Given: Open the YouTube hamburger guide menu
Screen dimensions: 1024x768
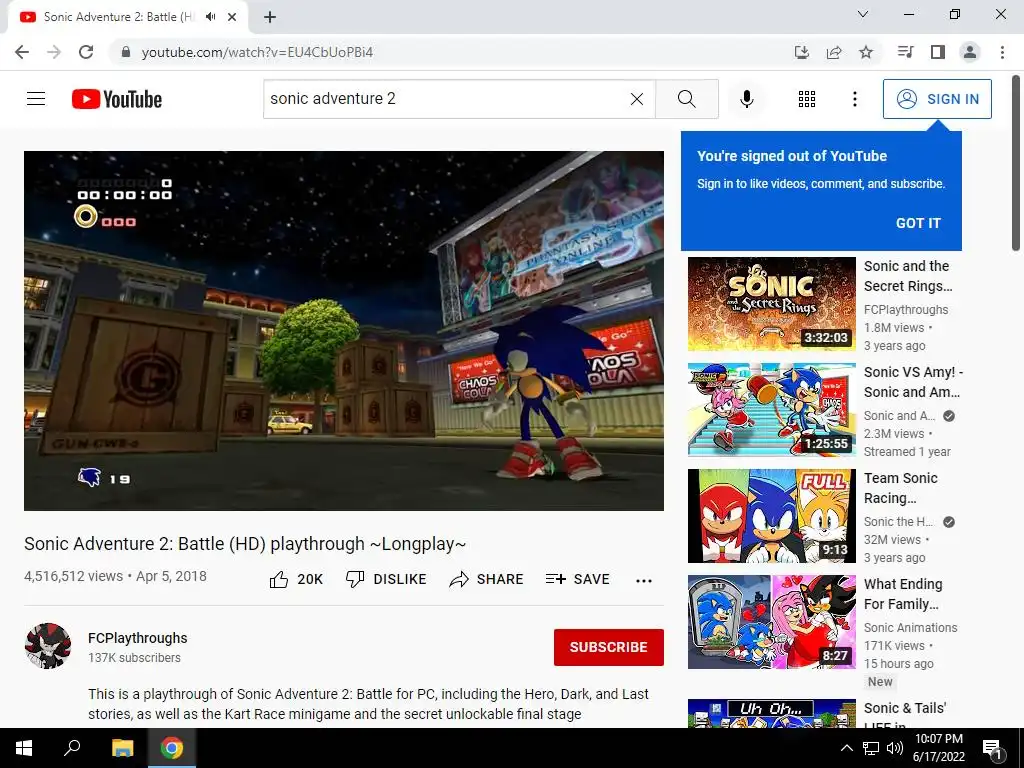Looking at the screenshot, I should 36,99.
